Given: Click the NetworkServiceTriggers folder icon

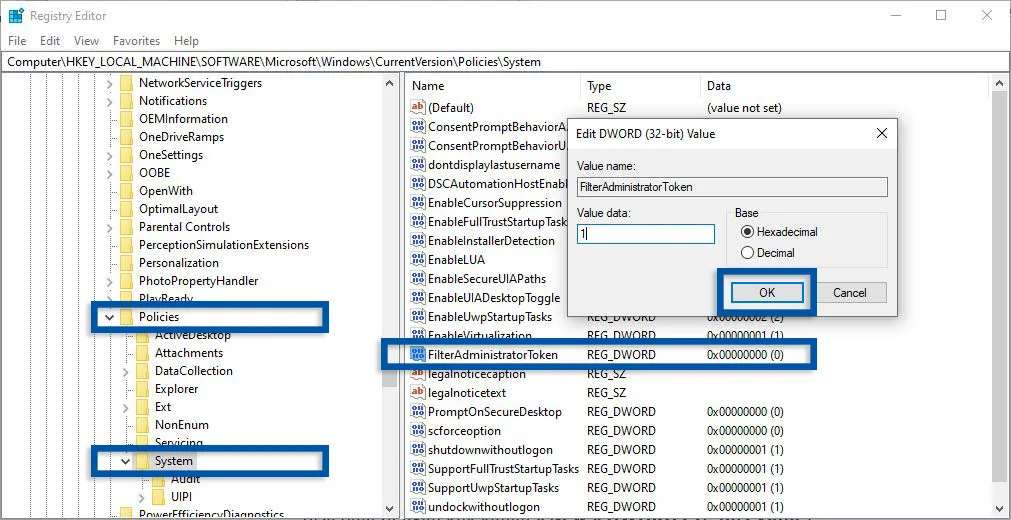Looking at the screenshot, I should click(126, 83).
